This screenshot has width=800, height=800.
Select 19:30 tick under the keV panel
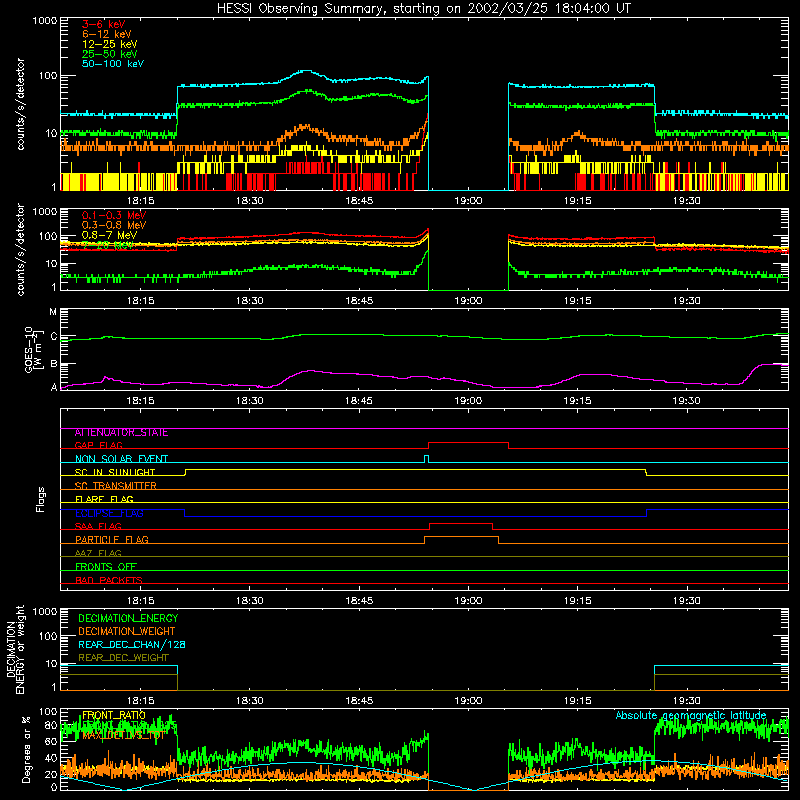686,201
